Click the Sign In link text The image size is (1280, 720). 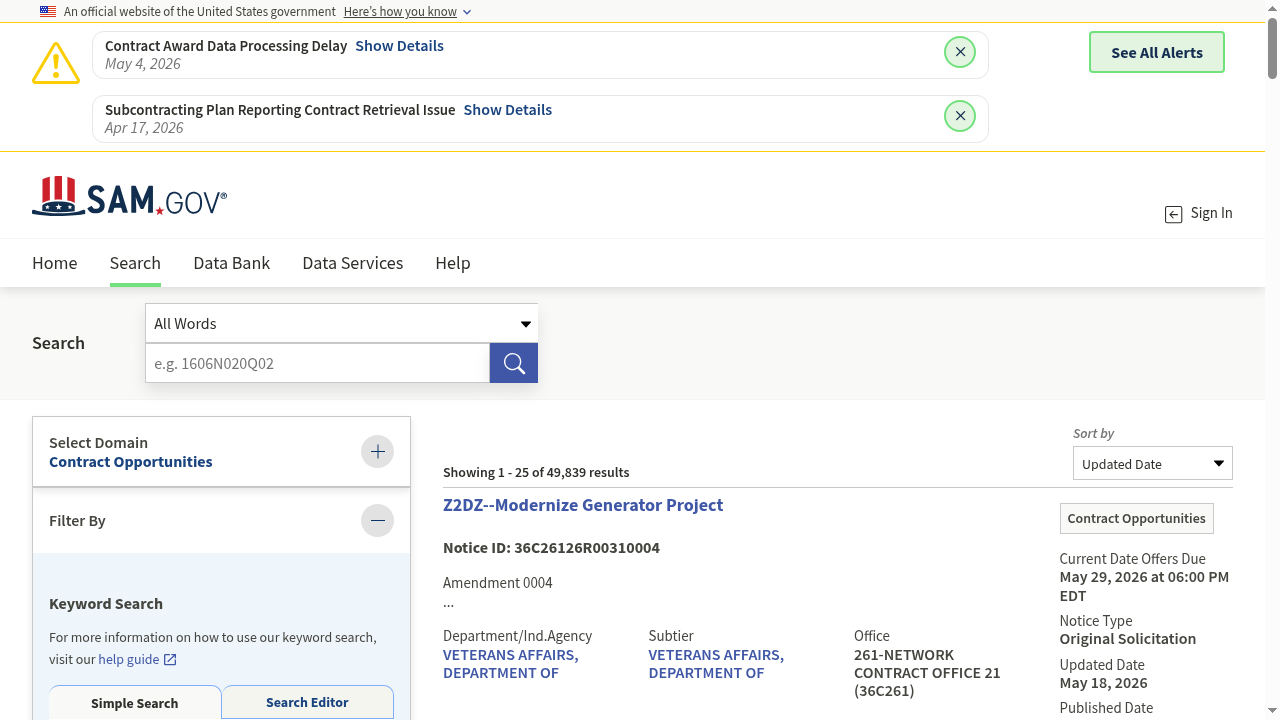pos(1211,213)
